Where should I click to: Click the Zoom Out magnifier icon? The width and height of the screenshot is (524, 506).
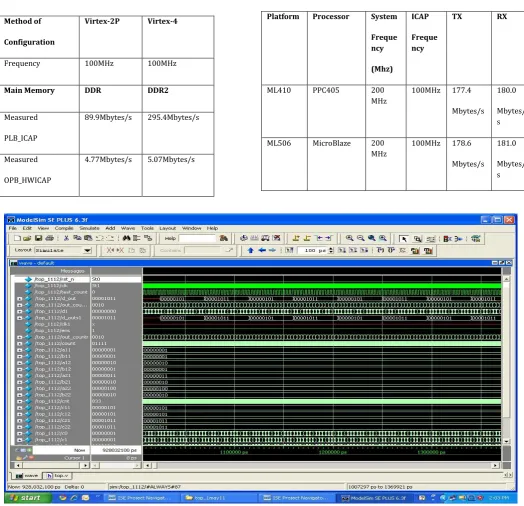(360, 238)
